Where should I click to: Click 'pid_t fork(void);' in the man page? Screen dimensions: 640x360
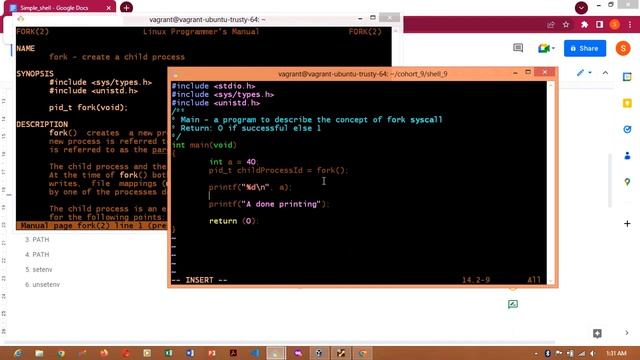pos(88,107)
